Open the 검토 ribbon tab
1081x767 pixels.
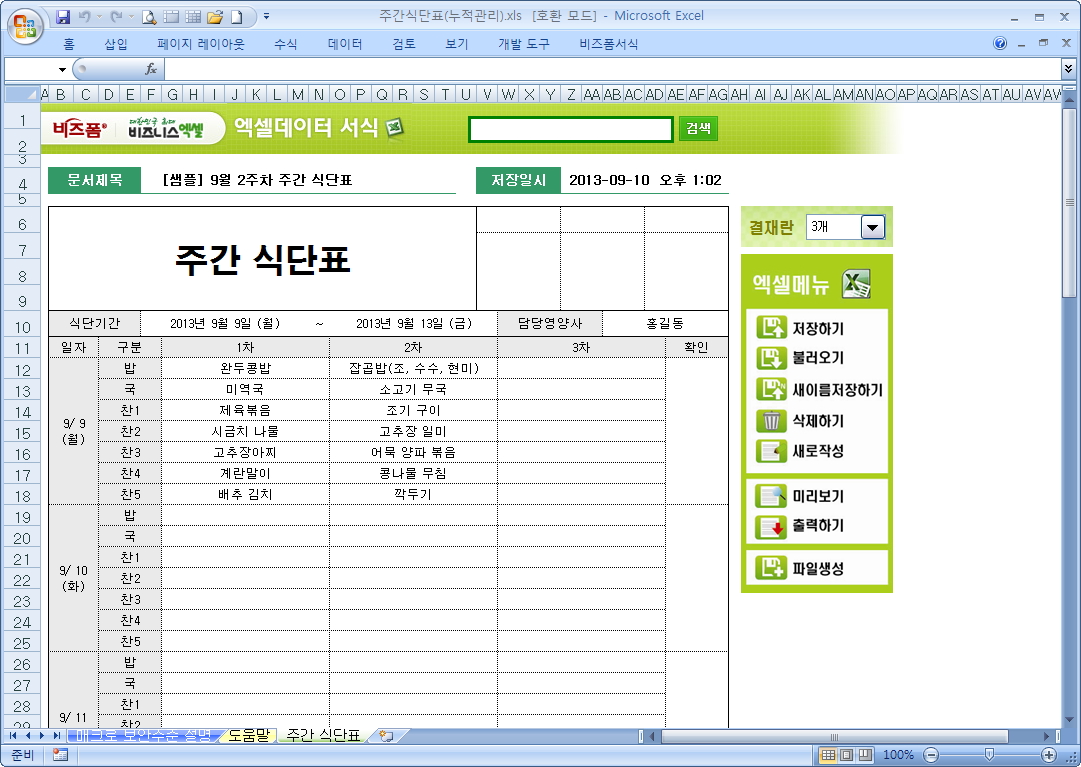coord(403,44)
